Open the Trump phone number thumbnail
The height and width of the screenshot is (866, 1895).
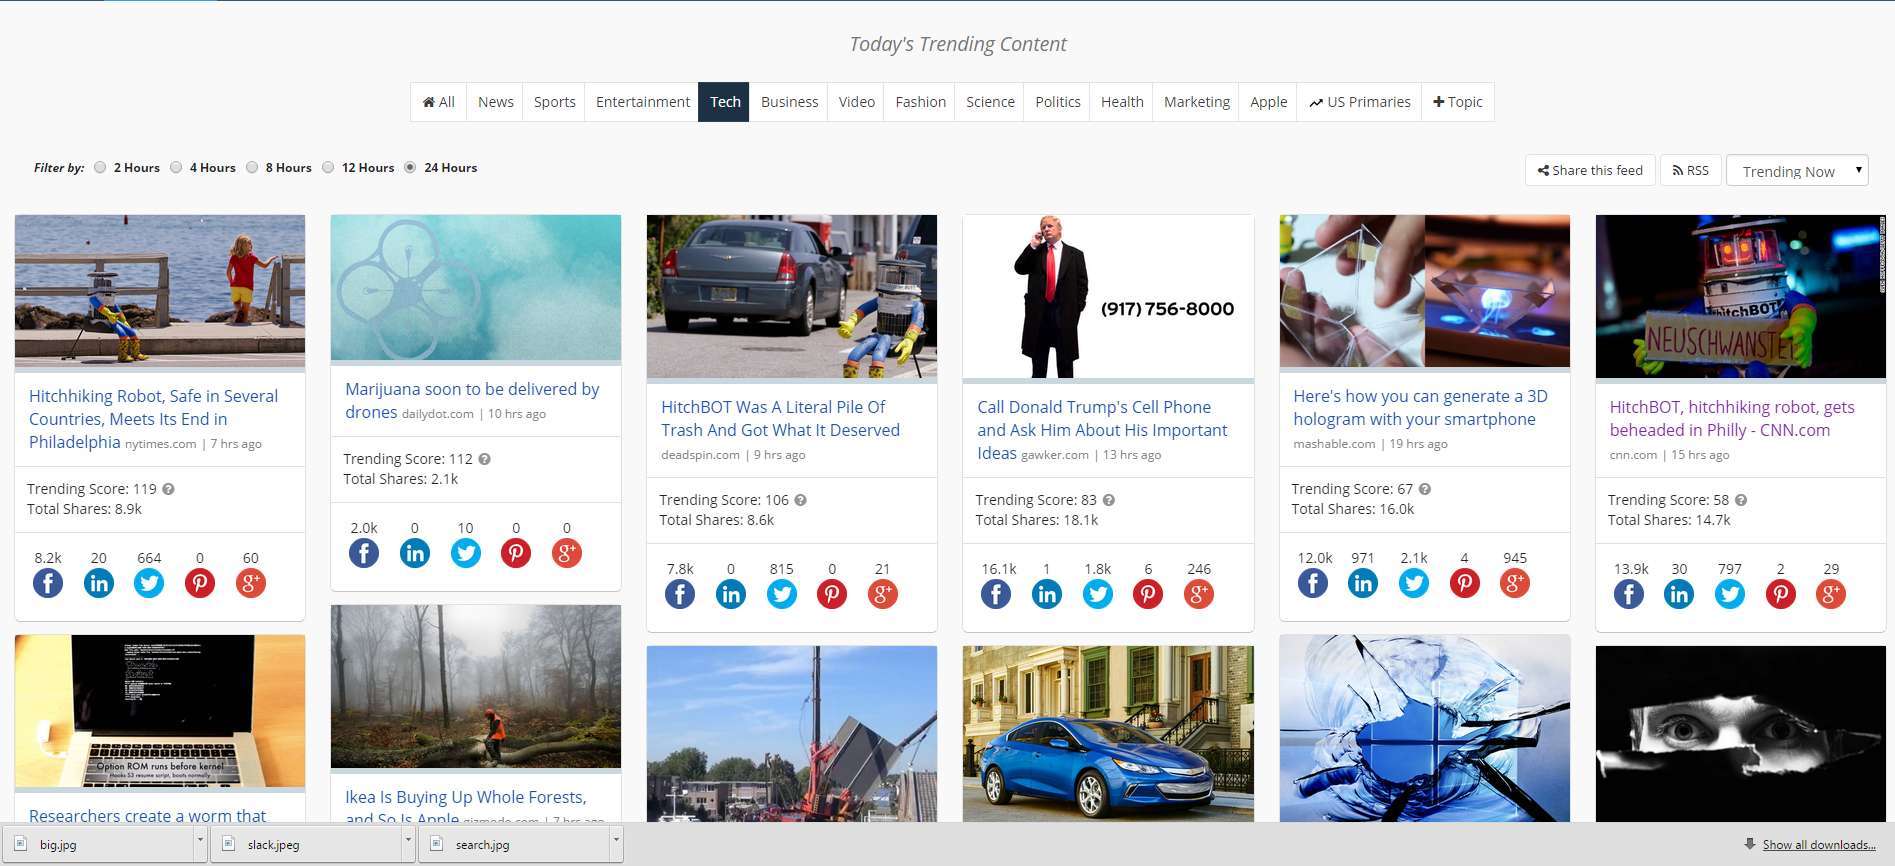(x=1108, y=296)
